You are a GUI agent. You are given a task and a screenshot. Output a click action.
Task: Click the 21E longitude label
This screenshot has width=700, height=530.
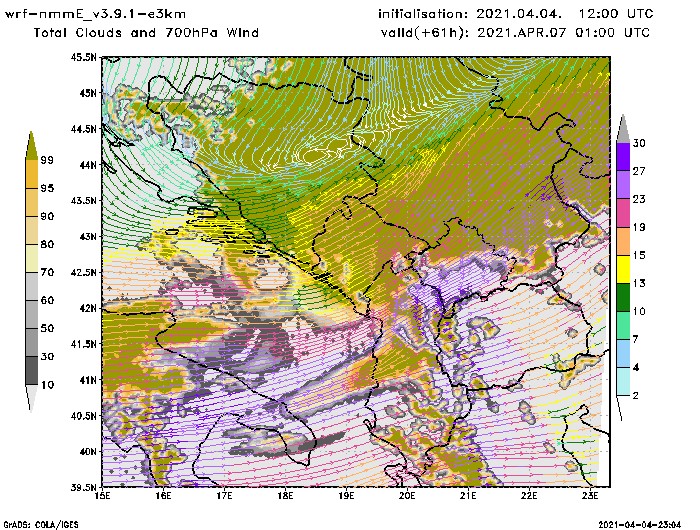click(x=468, y=496)
